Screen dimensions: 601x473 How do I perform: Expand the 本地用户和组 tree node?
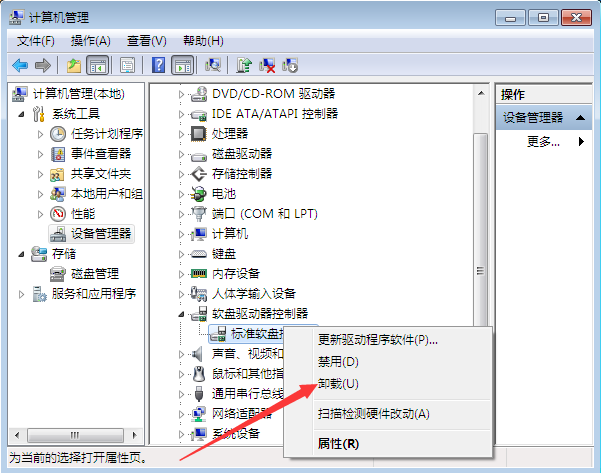point(41,194)
